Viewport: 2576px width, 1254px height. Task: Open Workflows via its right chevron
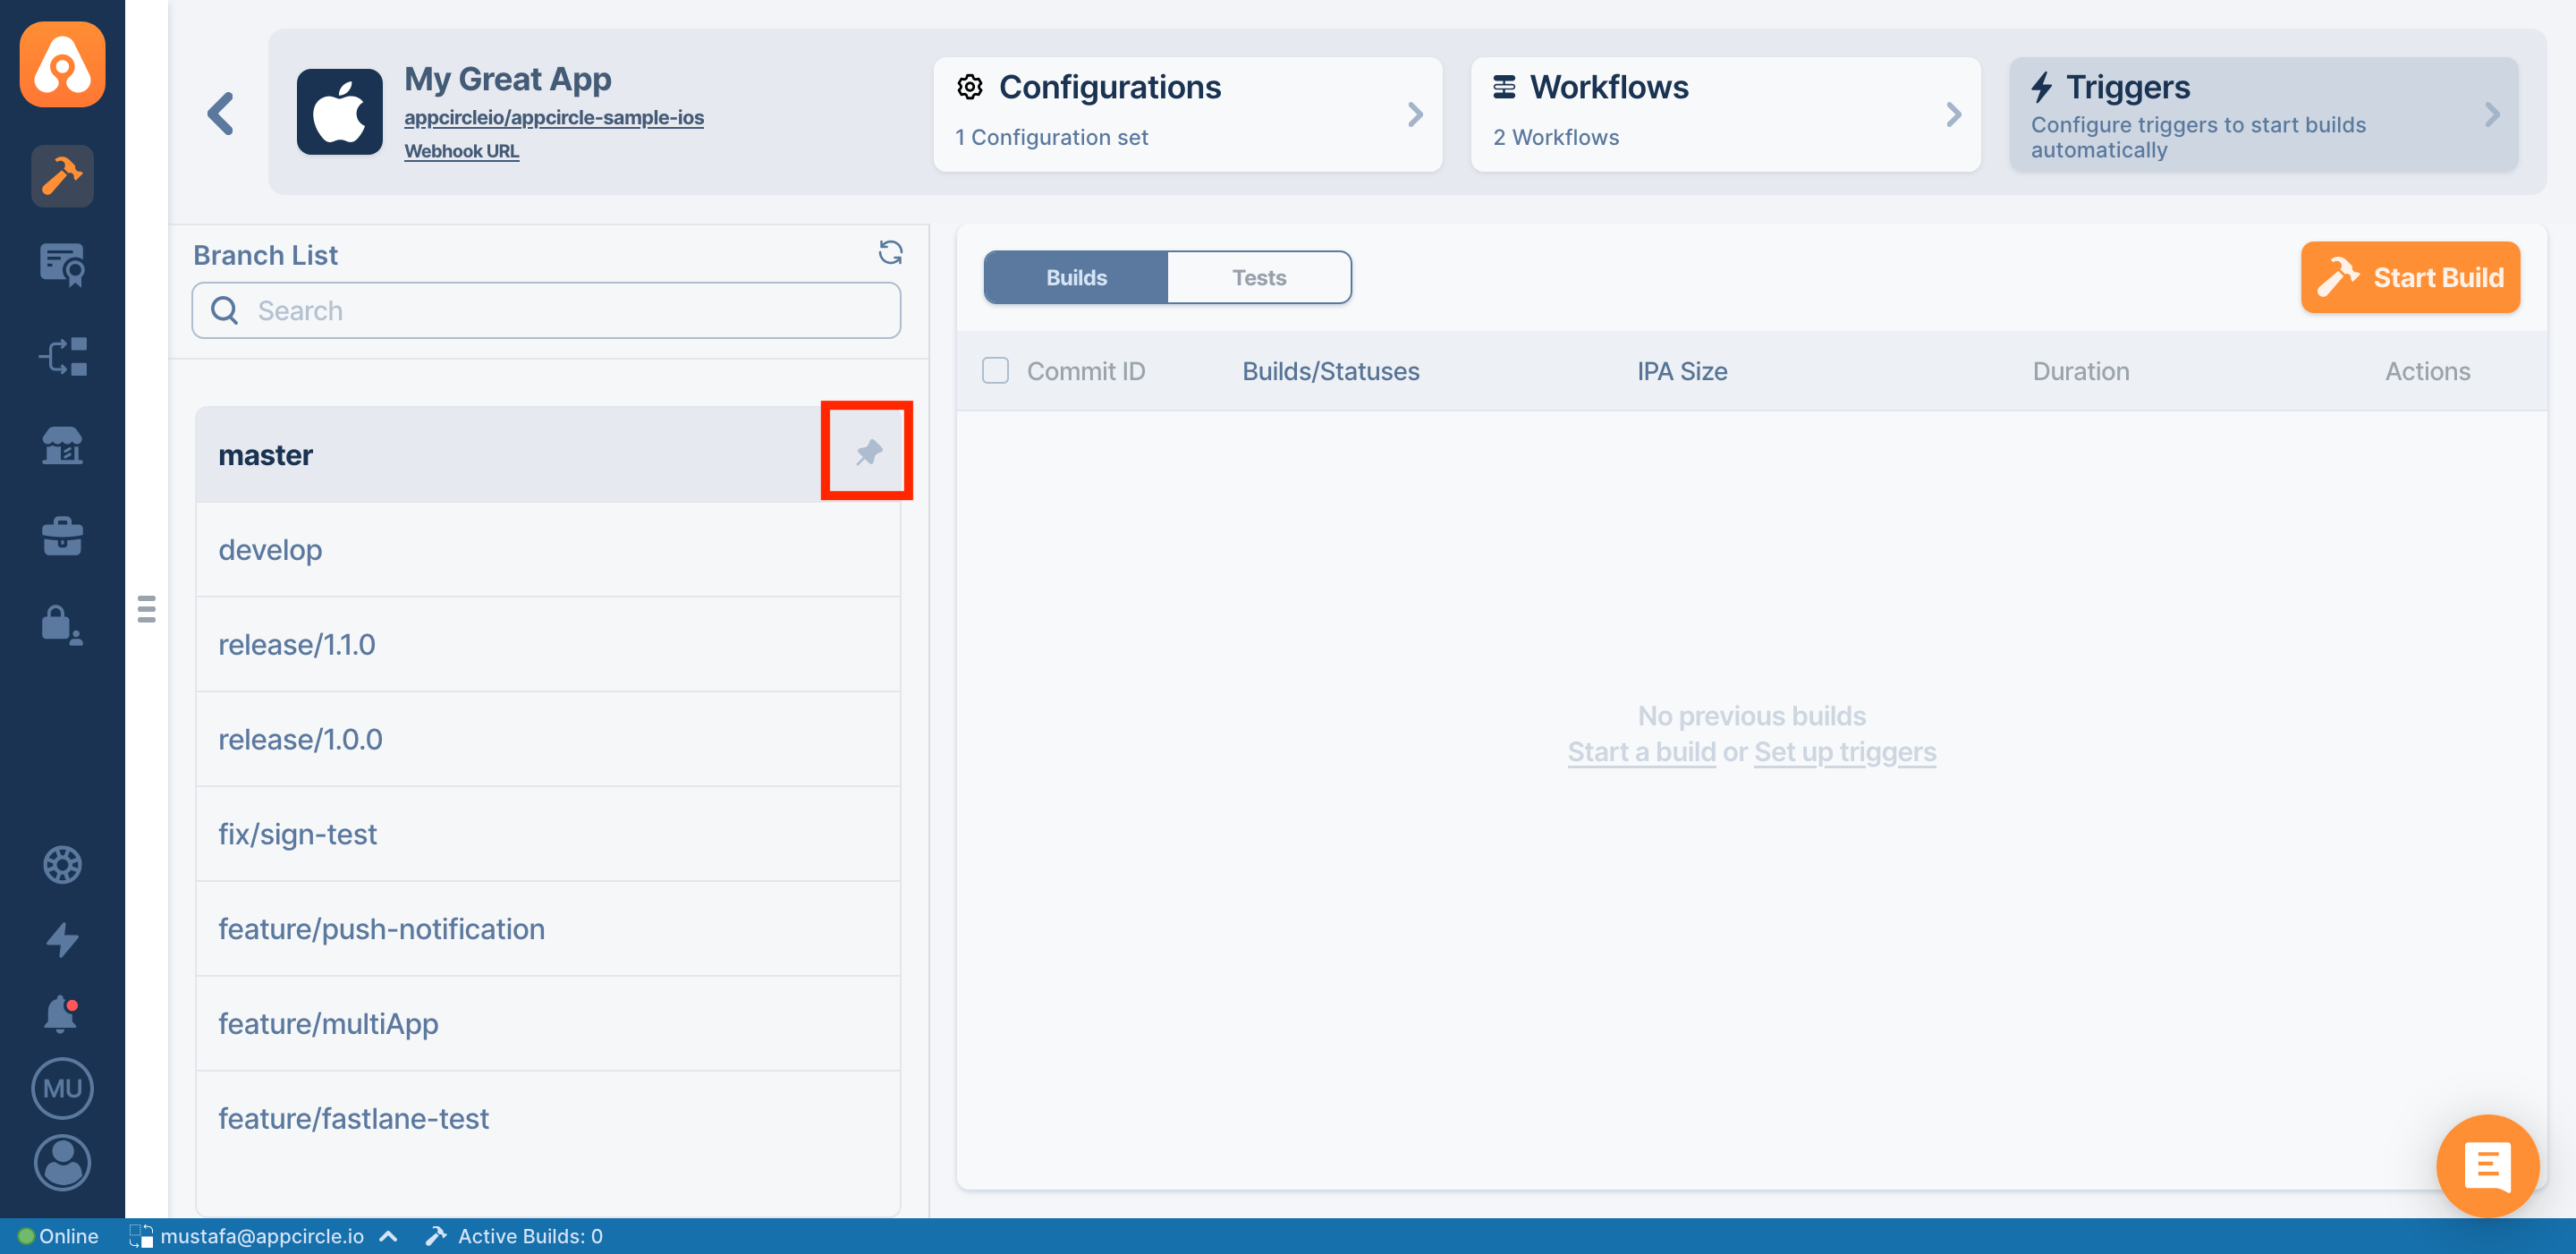(x=1953, y=114)
